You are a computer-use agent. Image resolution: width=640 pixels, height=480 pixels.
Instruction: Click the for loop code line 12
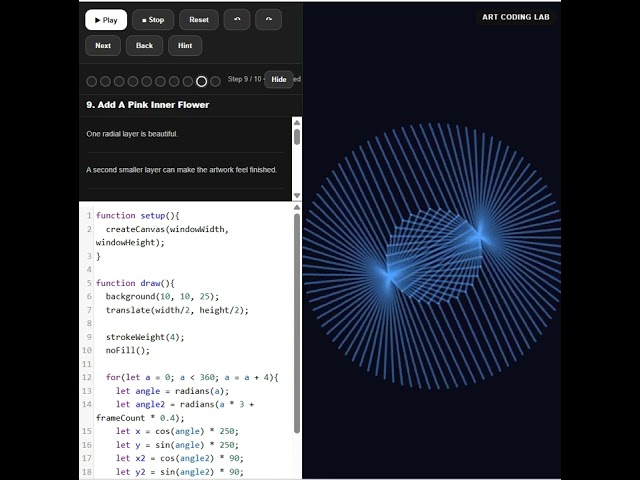click(192, 378)
